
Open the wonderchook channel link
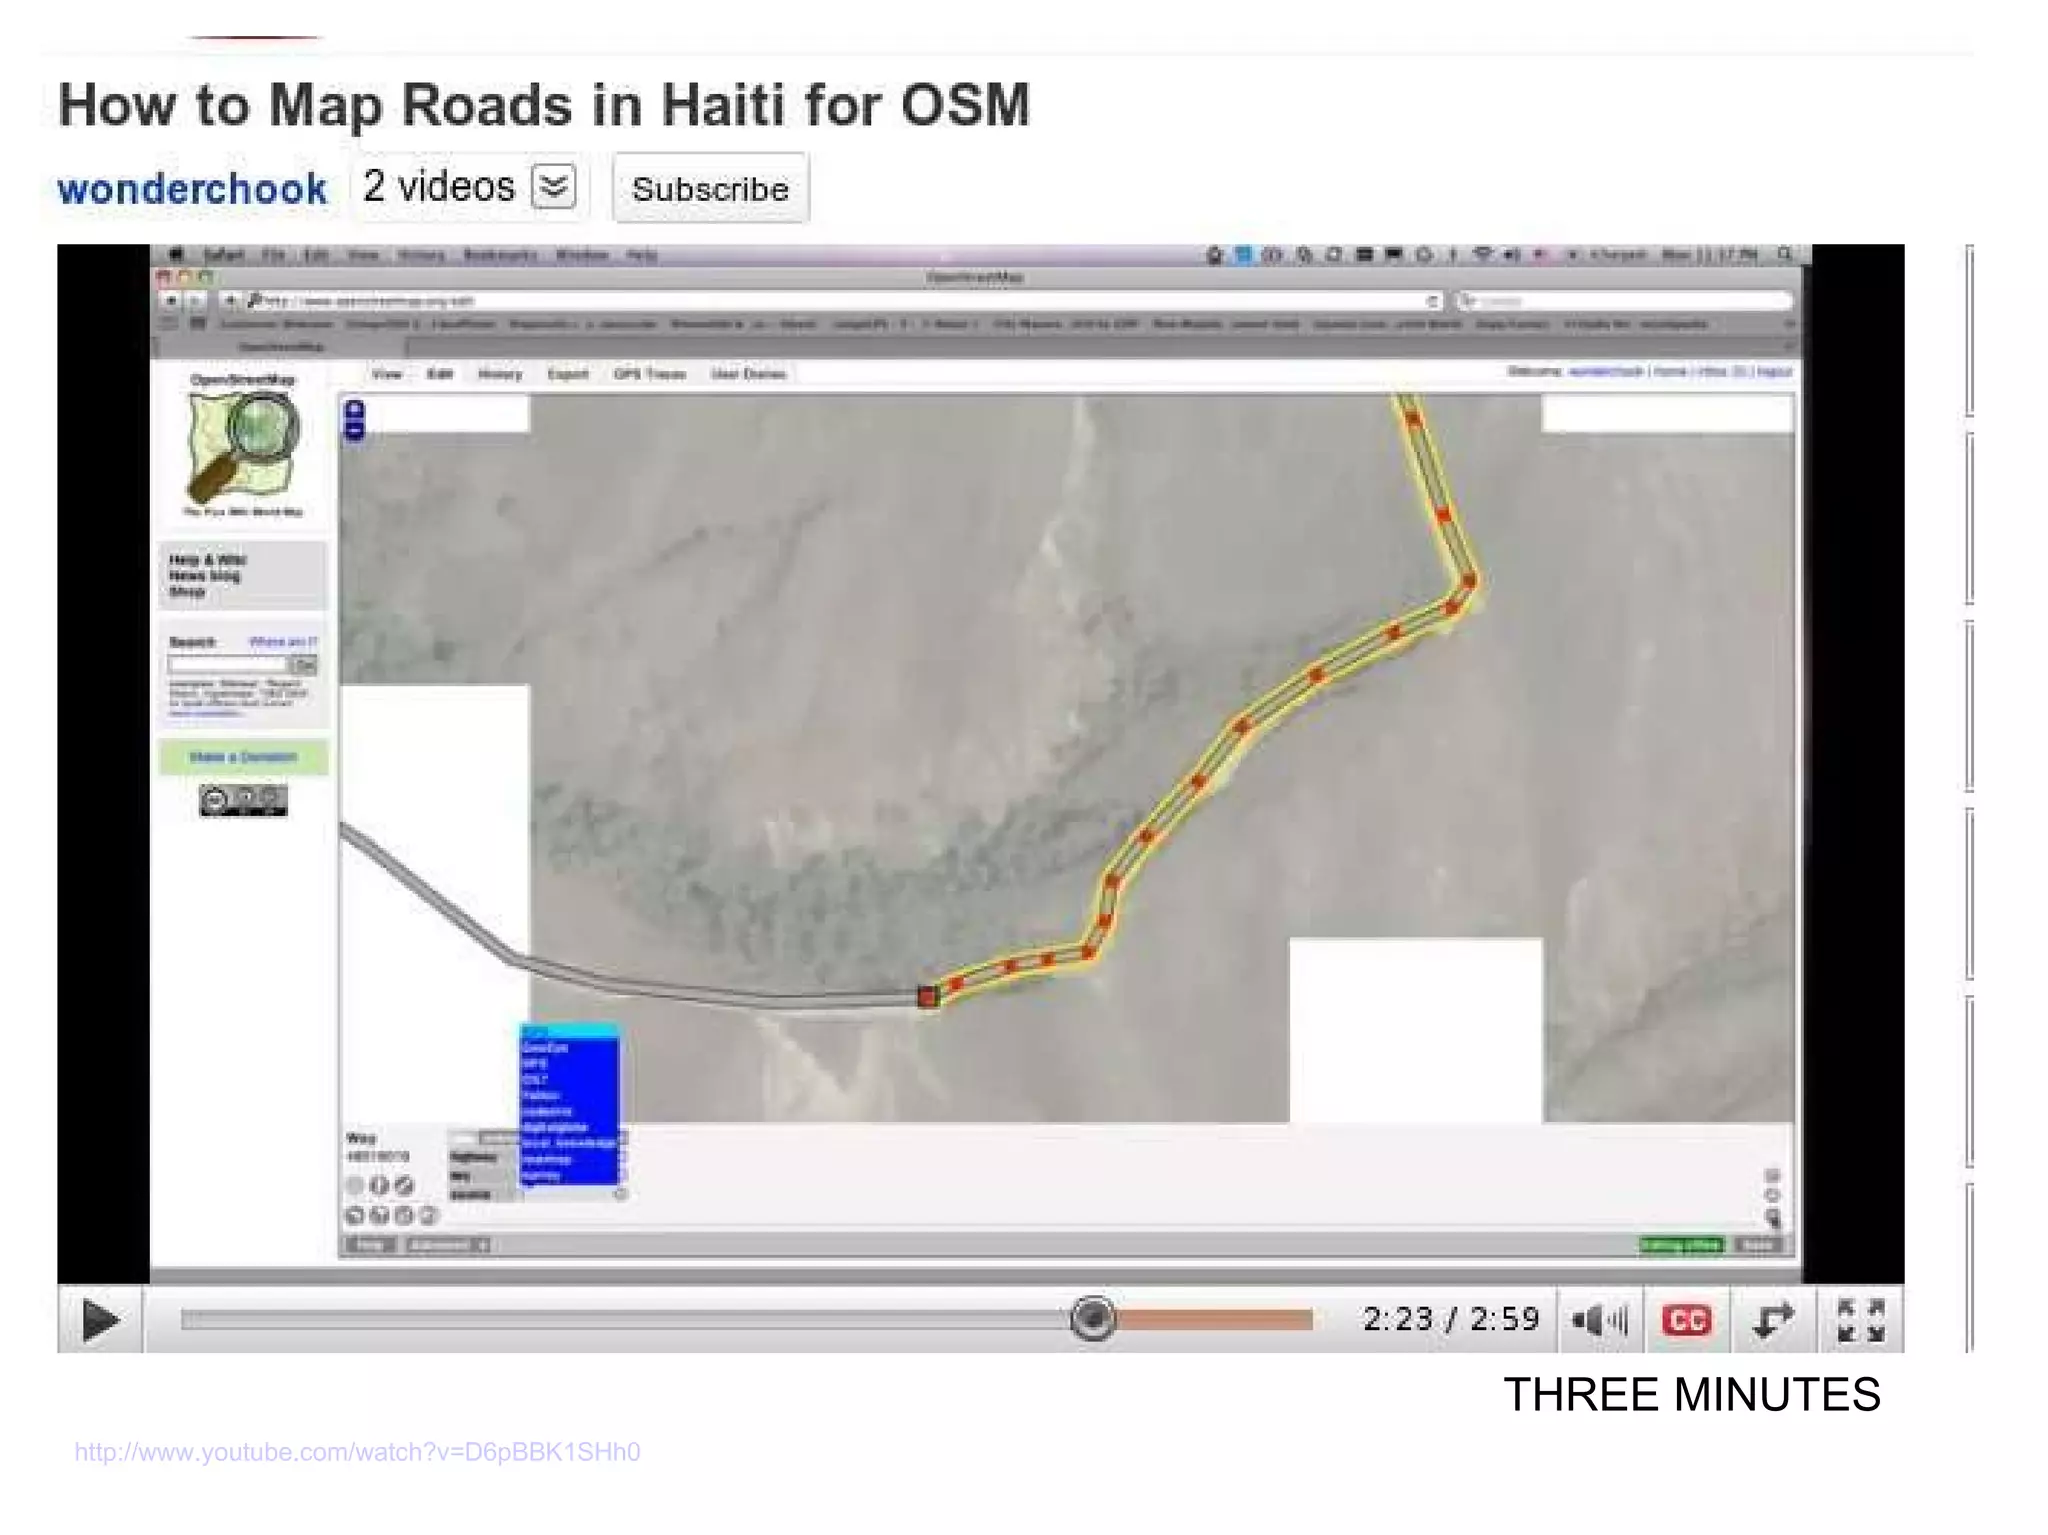point(192,188)
